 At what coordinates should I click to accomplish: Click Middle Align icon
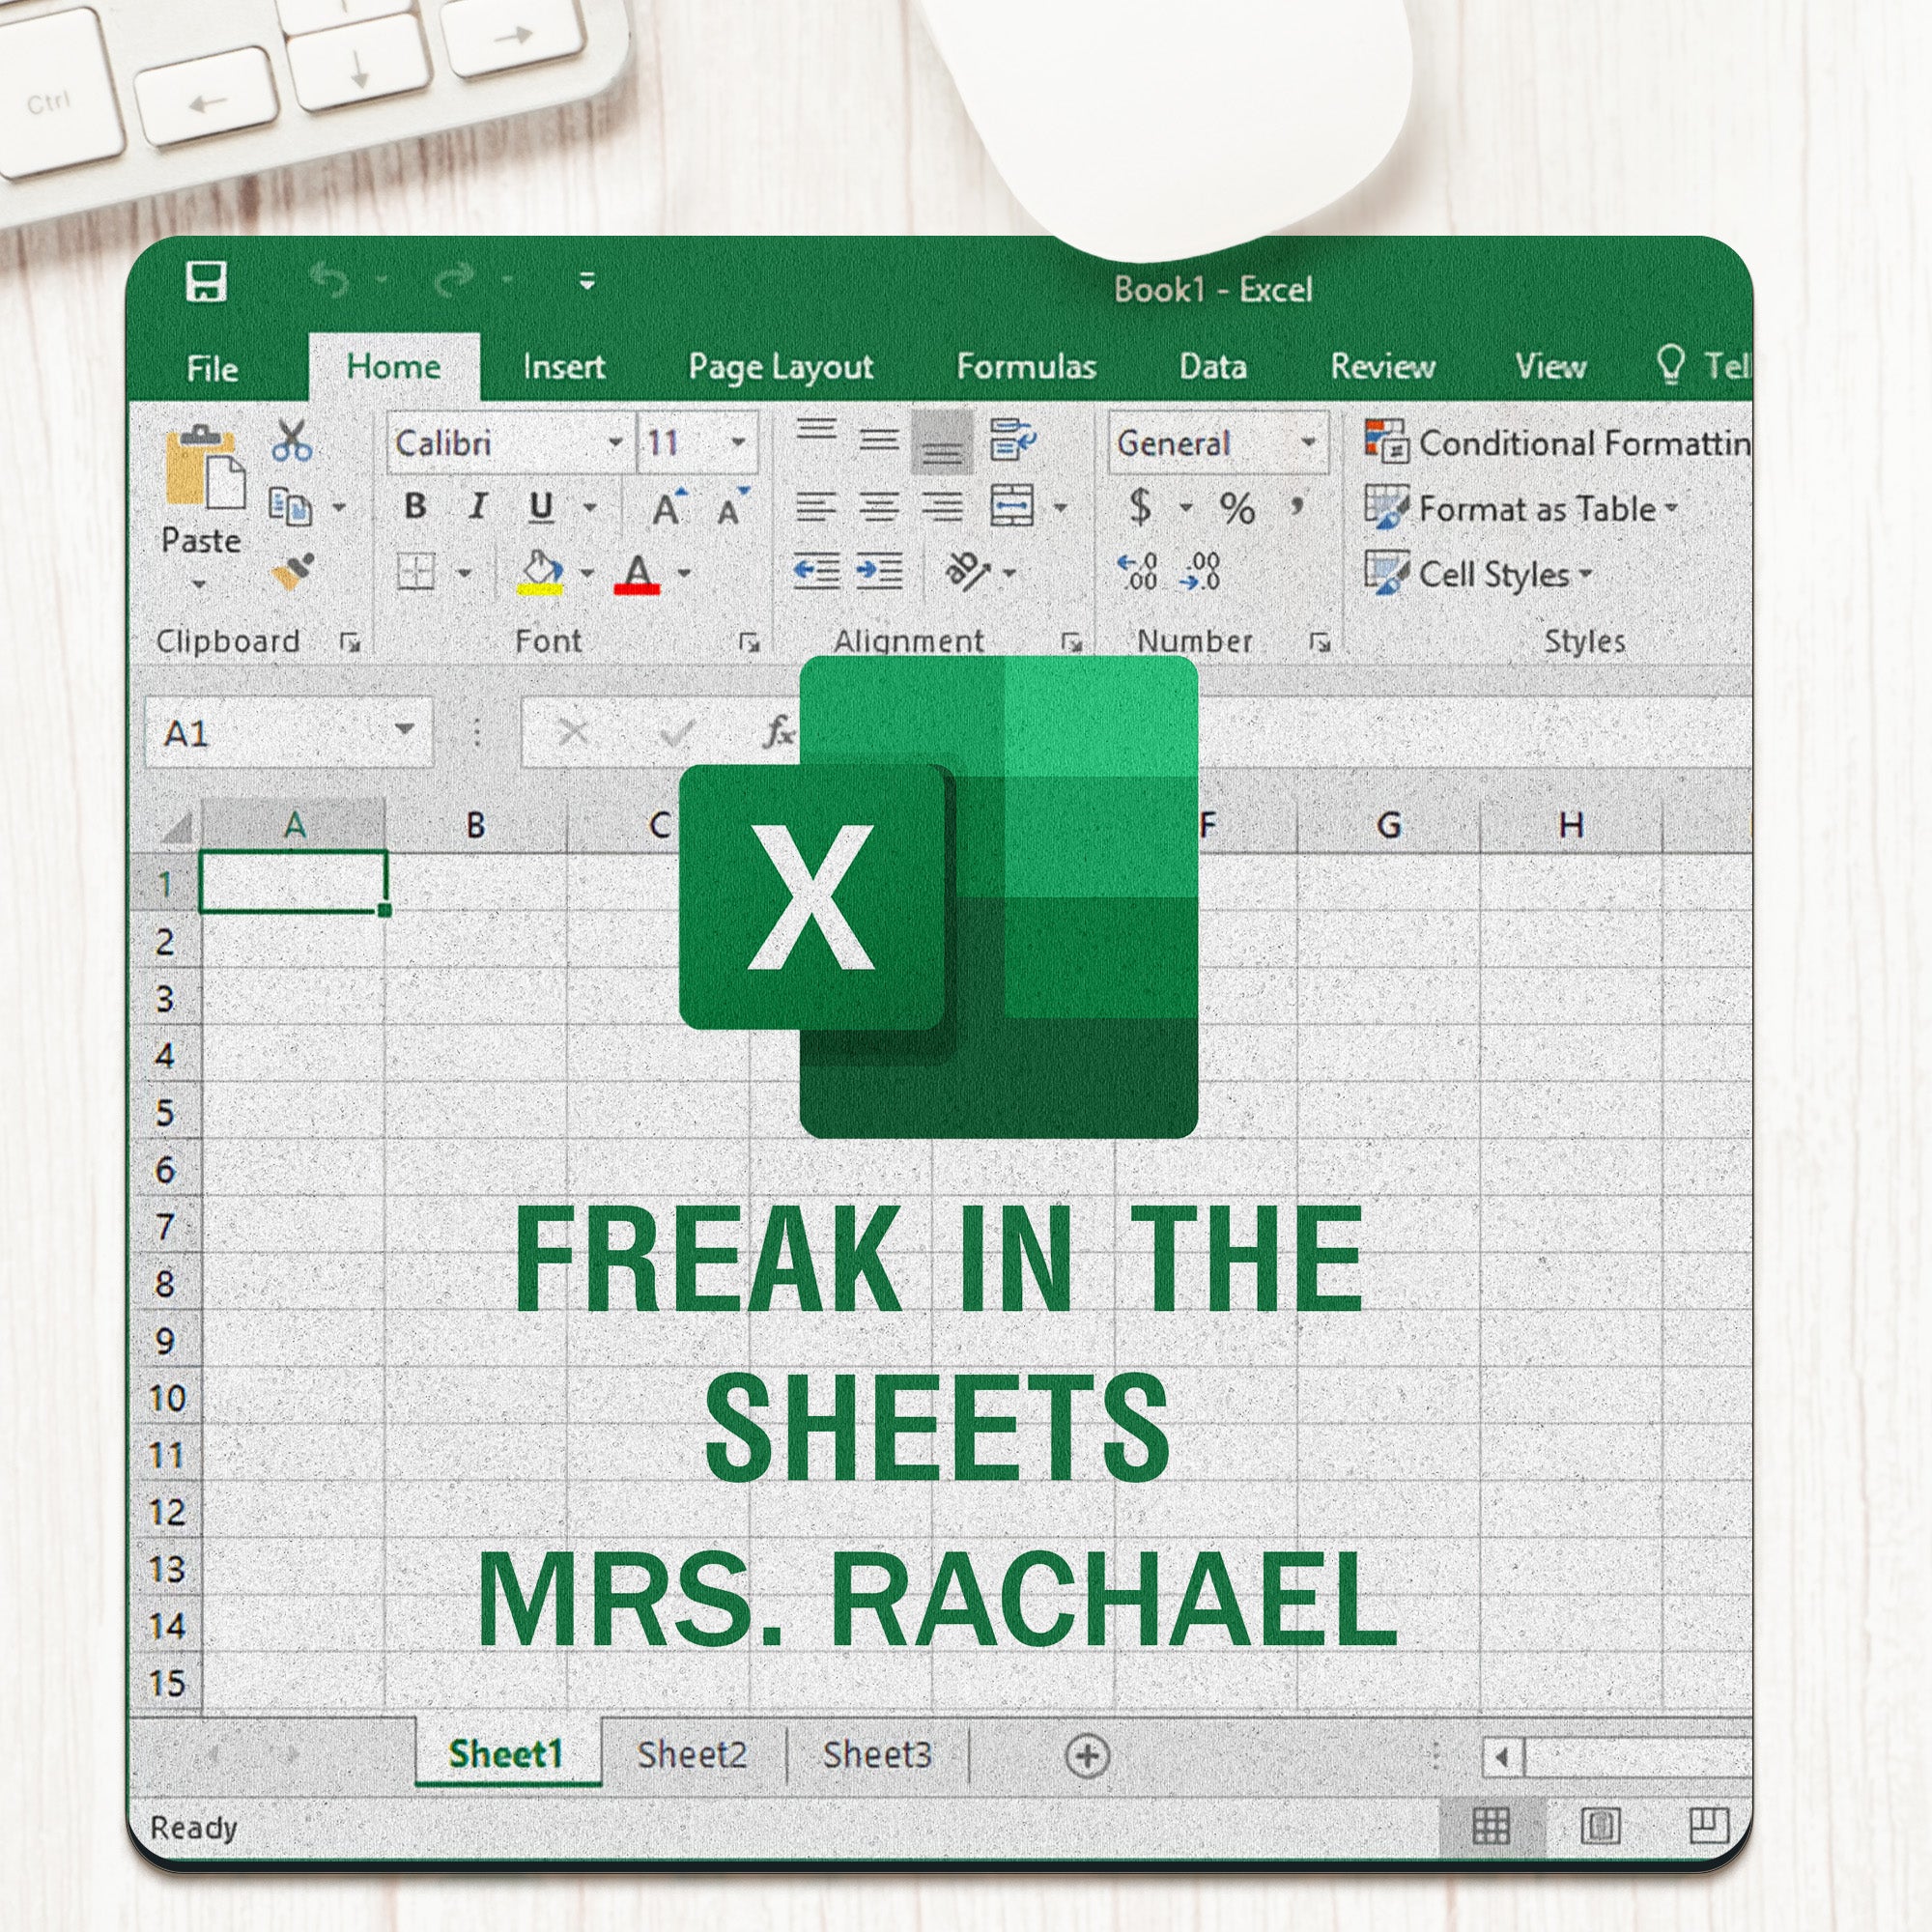[x=879, y=439]
